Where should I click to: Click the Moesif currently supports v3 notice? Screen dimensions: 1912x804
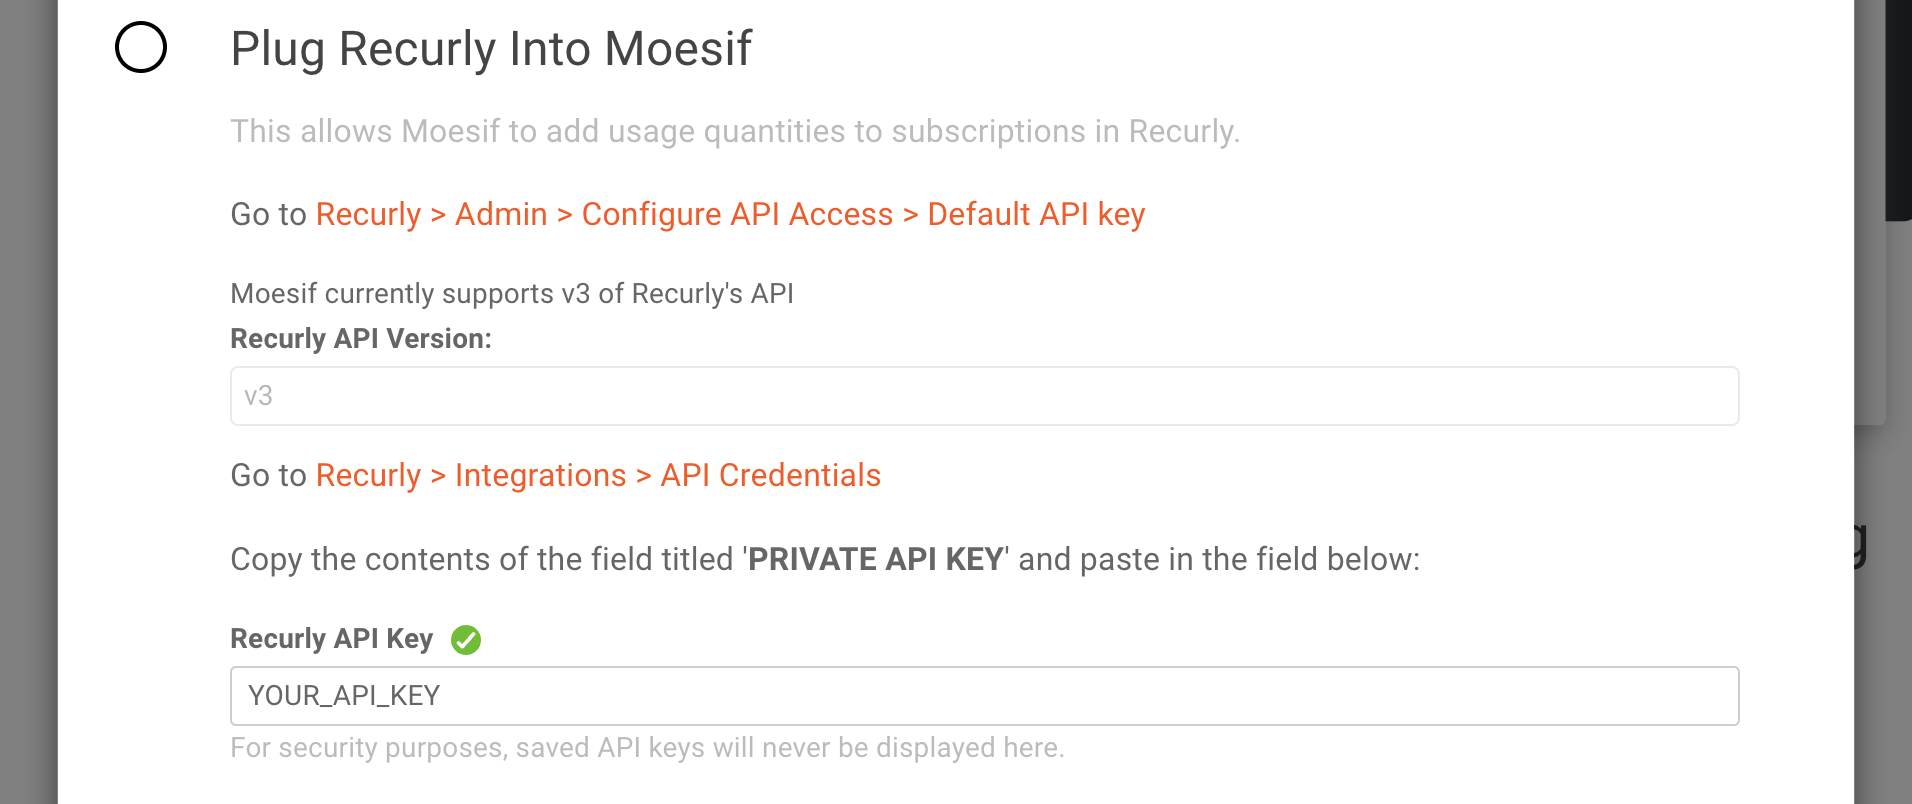pos(512,293)
